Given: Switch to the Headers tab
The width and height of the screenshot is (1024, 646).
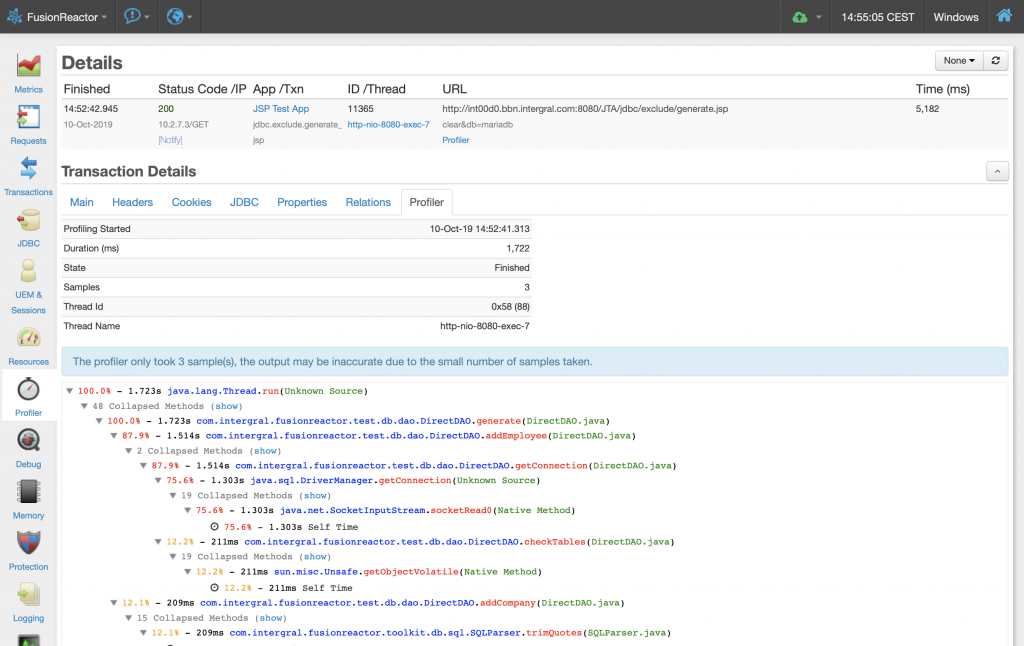Looking at the screenshot, I should pos(133,202).
